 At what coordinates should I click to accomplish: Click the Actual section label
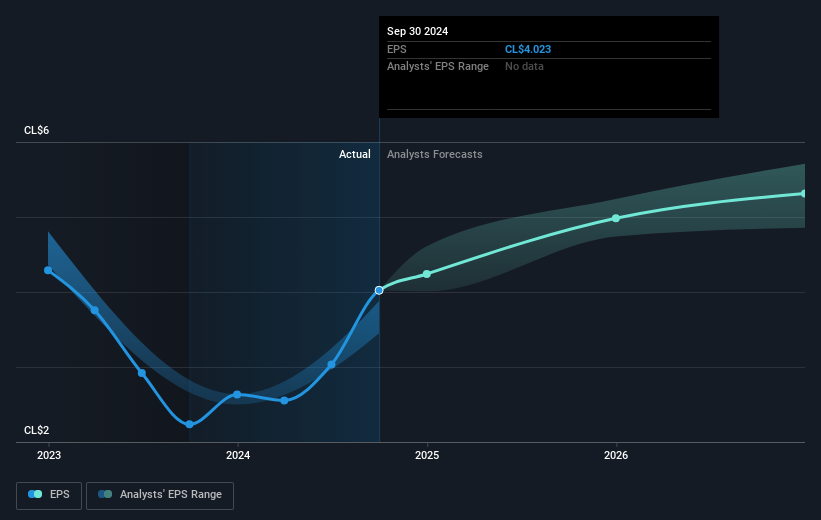tap(354, 154)
